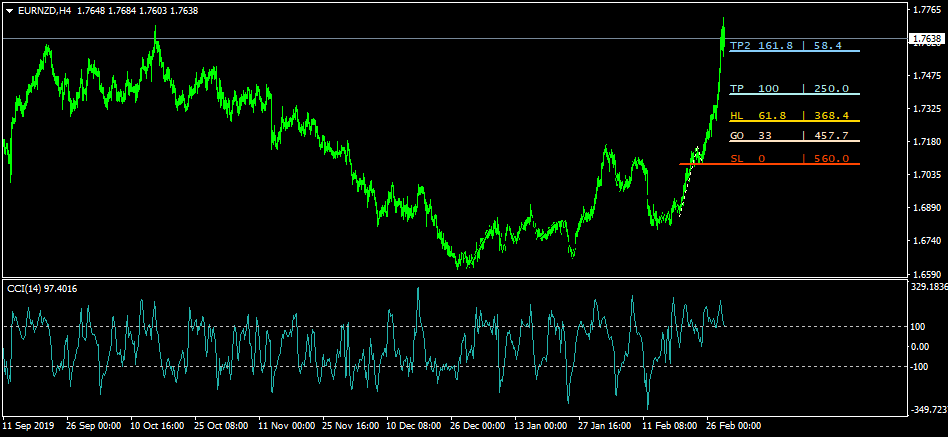
Task: Click the current price tag 1.7638
Action: 926,39
